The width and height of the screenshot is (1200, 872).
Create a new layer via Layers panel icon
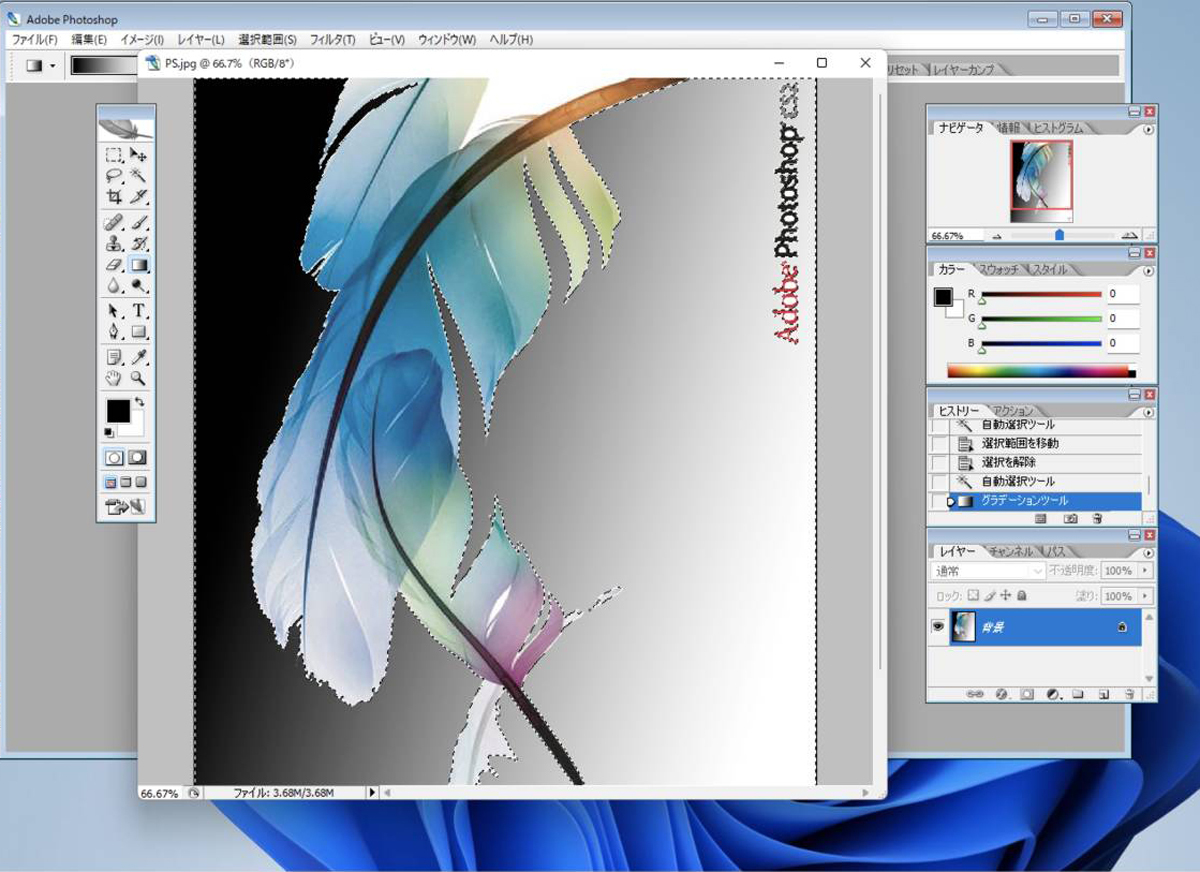coord(1104,693)
